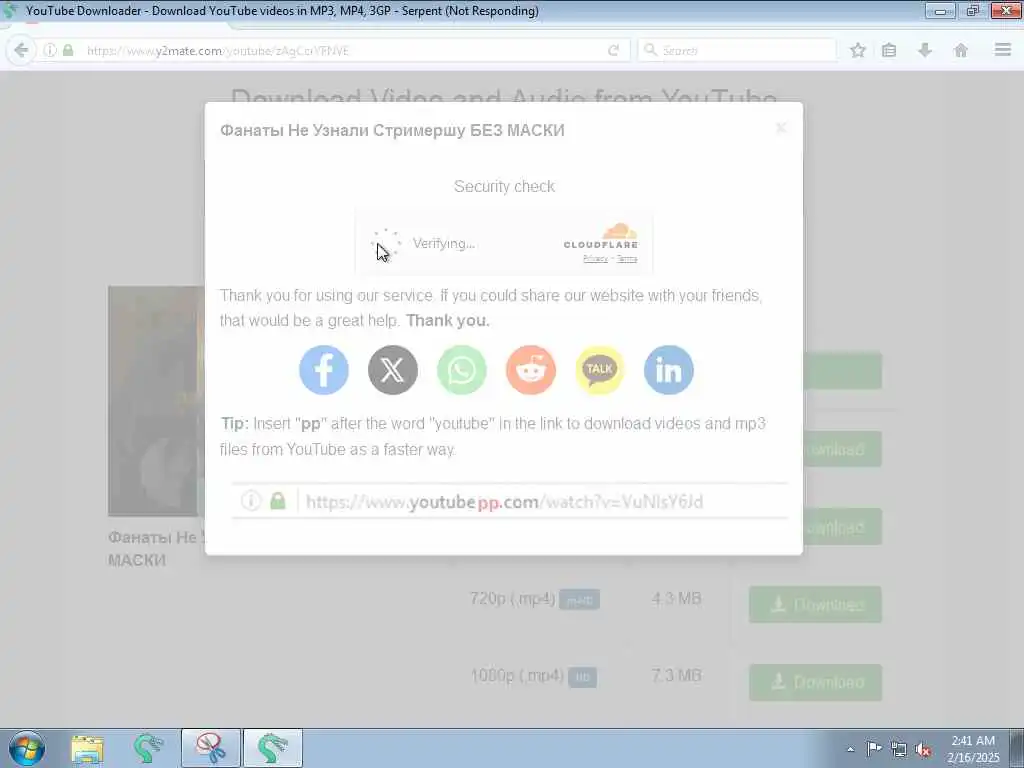
Task: Download the 720p mp4 video
Action: (815, 605)
